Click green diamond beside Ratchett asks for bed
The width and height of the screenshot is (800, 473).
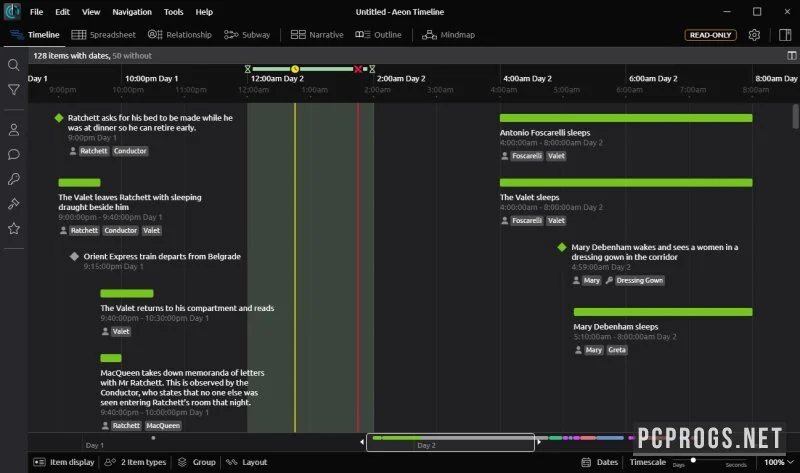pyautogui.click(x=59, y=118)
